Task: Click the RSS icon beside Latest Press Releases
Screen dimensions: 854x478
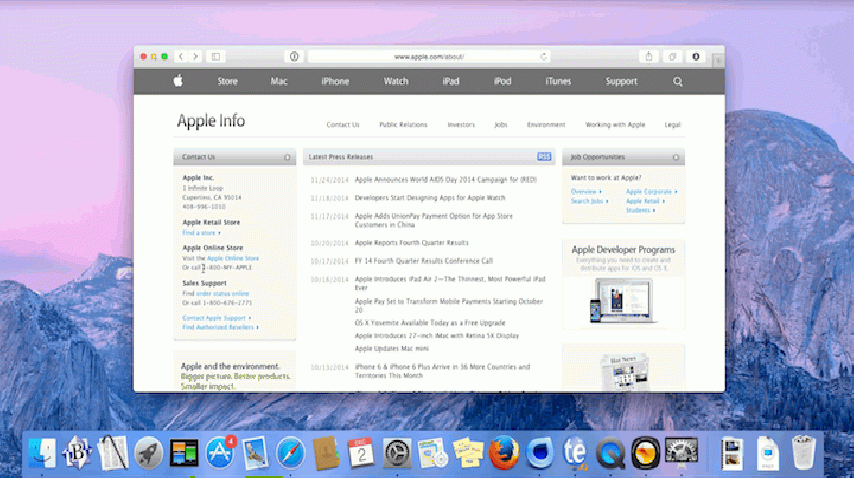Action: (x=544, y=157)
